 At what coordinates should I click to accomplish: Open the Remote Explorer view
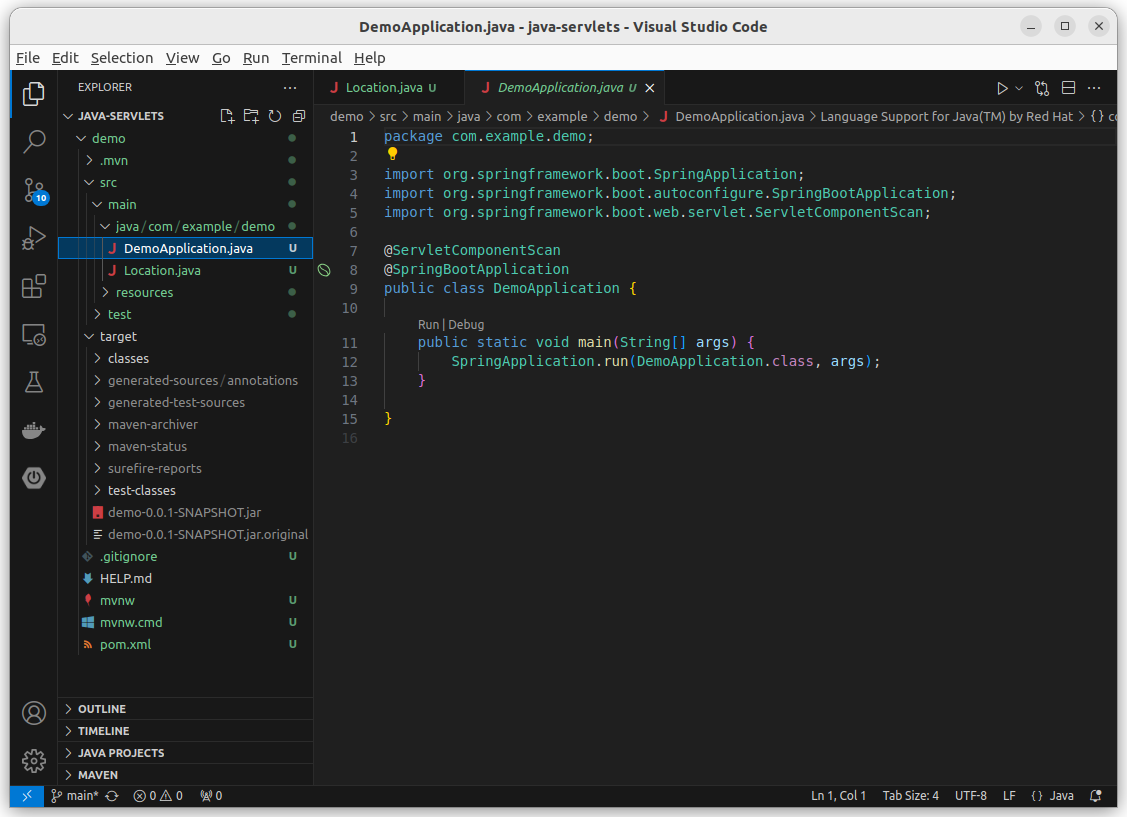tap(34, 334)
